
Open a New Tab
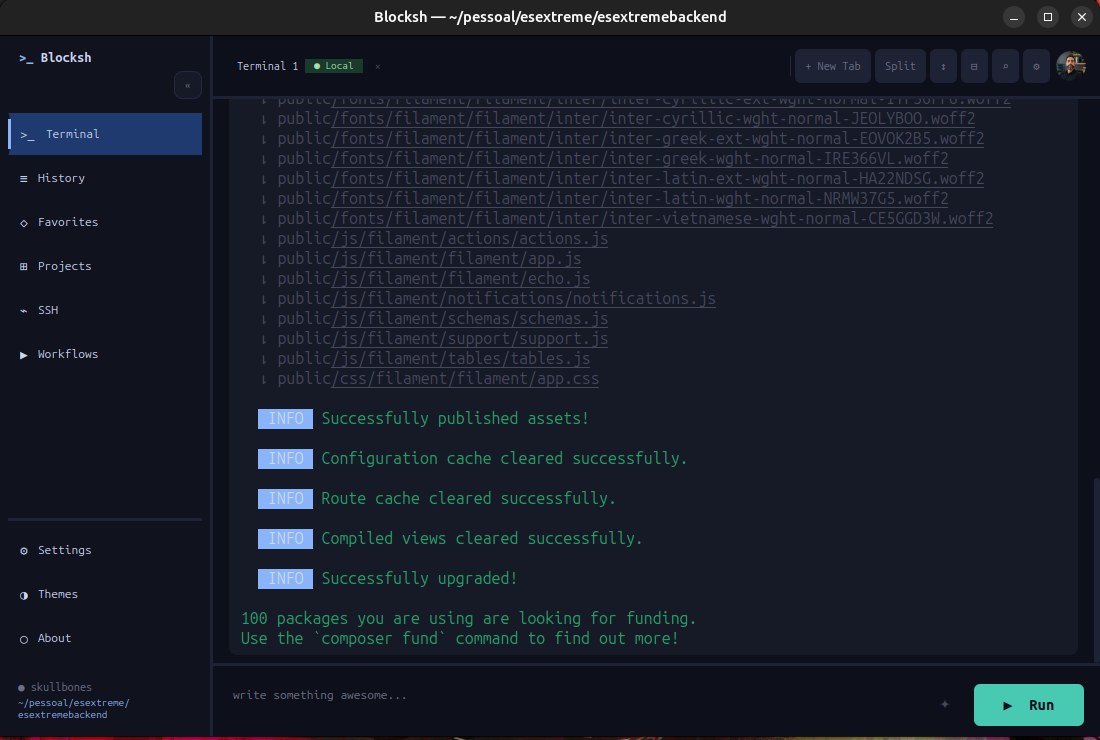(x=833, y=66)
